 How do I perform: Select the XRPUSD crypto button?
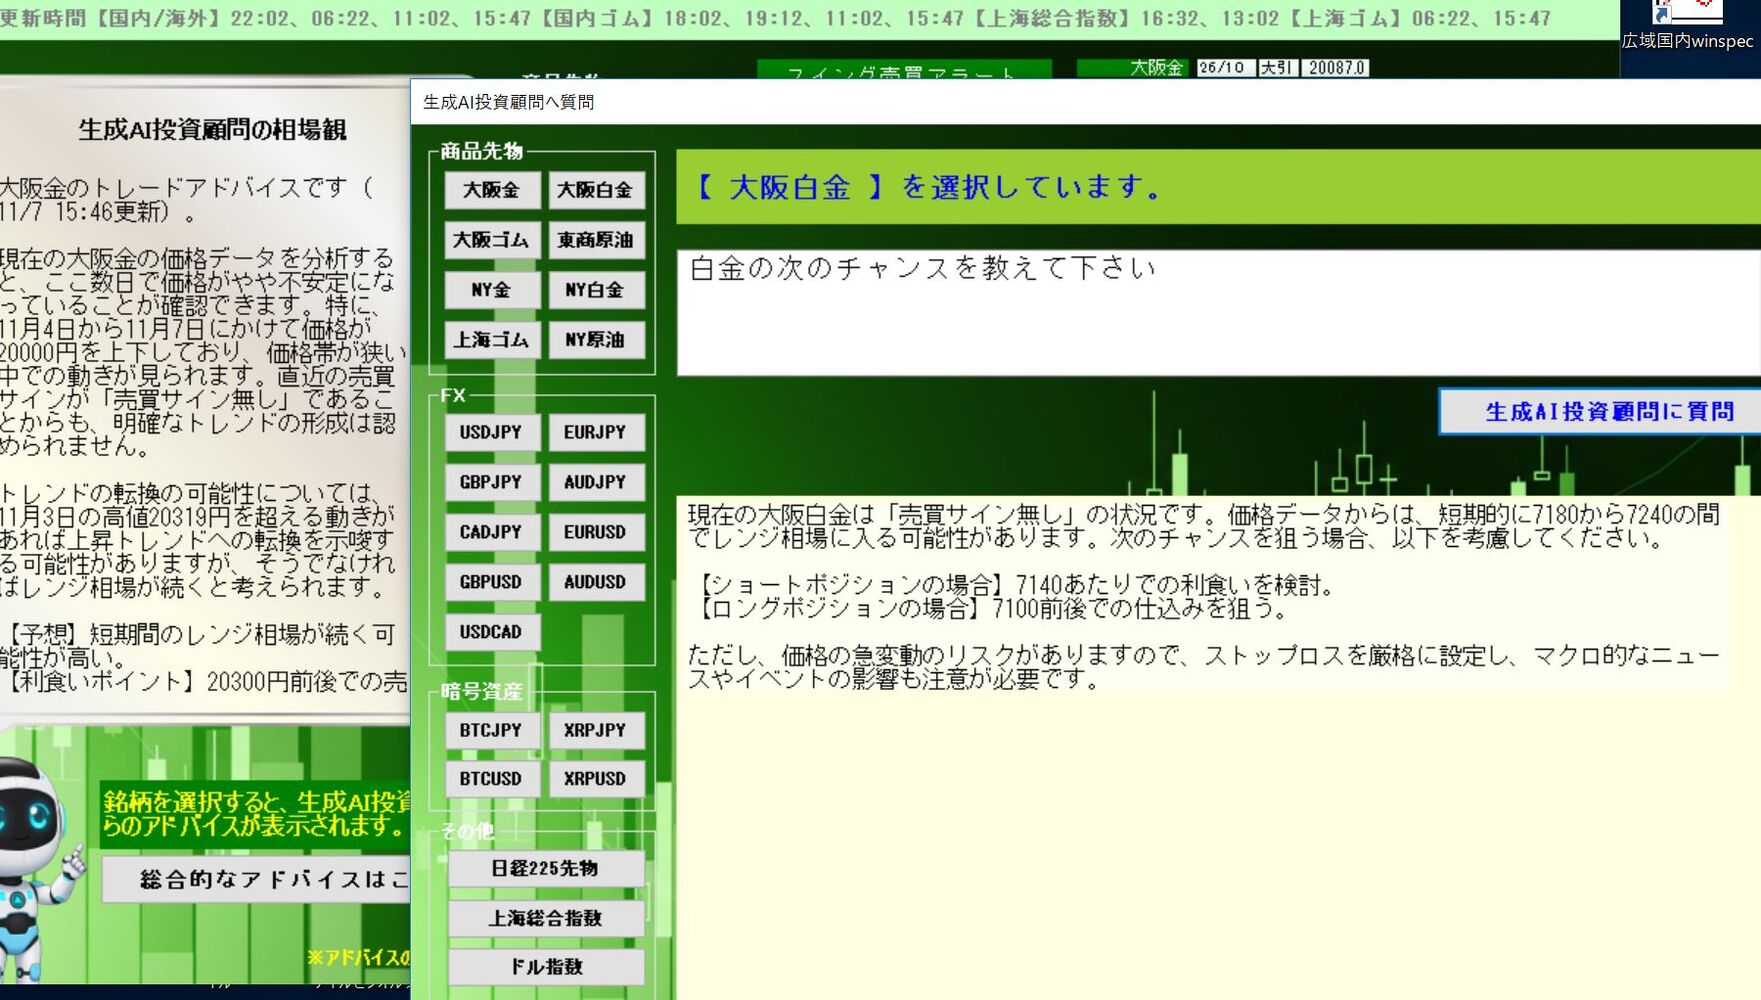coord(596,778)
